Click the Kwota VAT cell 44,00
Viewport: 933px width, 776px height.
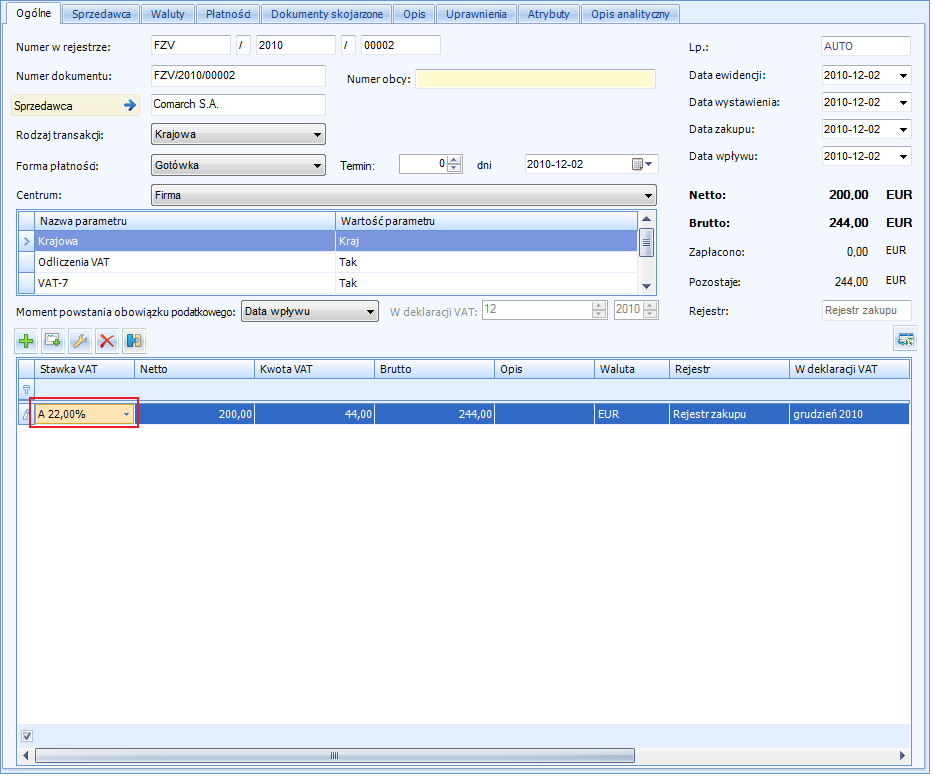tap(315, 414)
